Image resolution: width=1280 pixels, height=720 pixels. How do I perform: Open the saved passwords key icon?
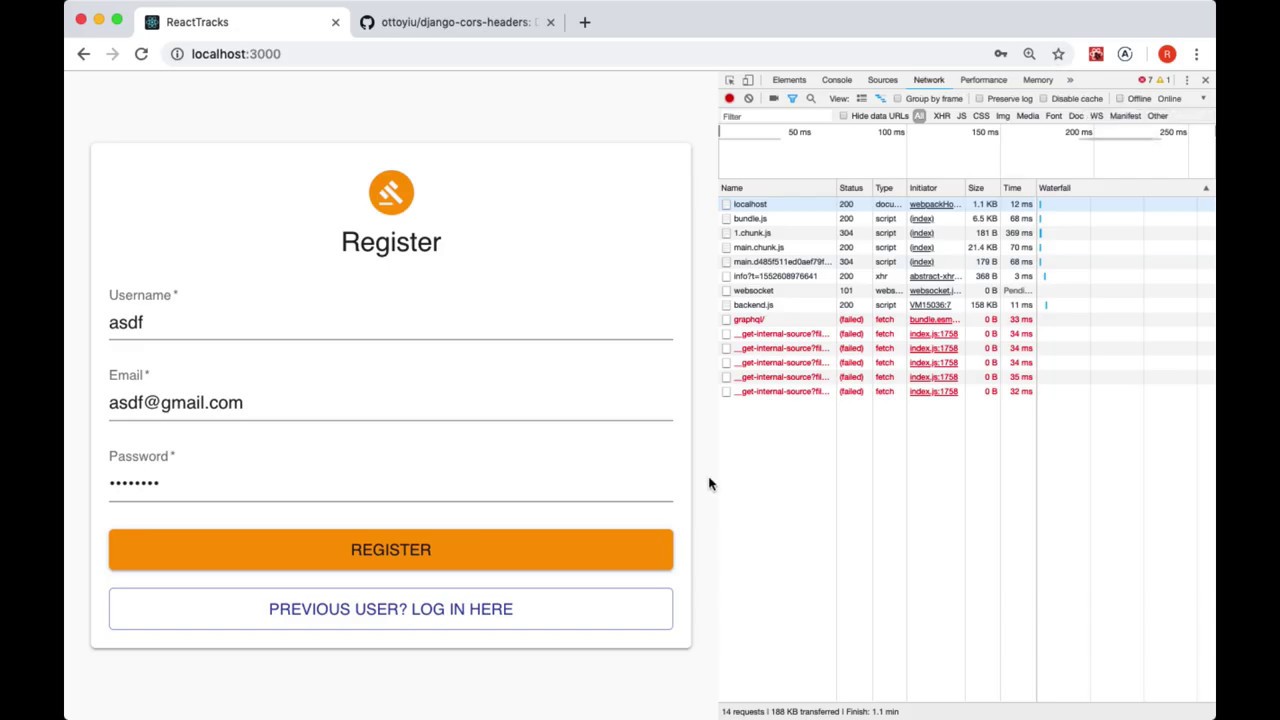point(1001,54)
